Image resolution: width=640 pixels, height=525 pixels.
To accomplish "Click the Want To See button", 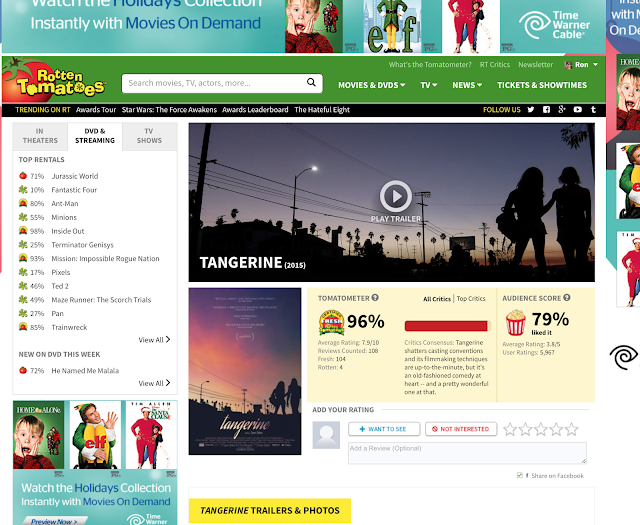I will (384, 429).
